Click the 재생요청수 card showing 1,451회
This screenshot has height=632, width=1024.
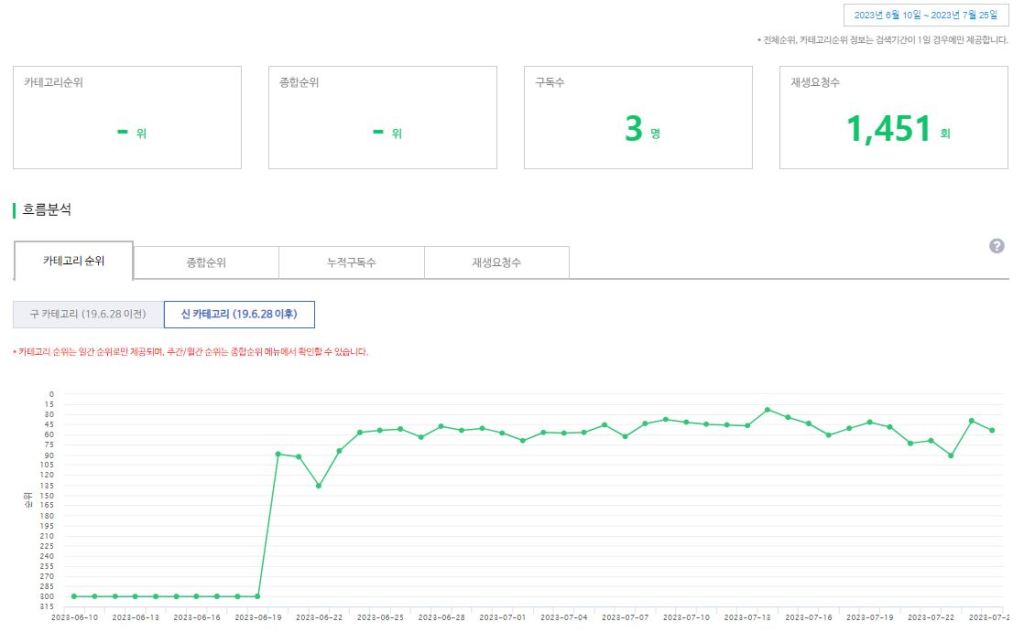[894, 117]
